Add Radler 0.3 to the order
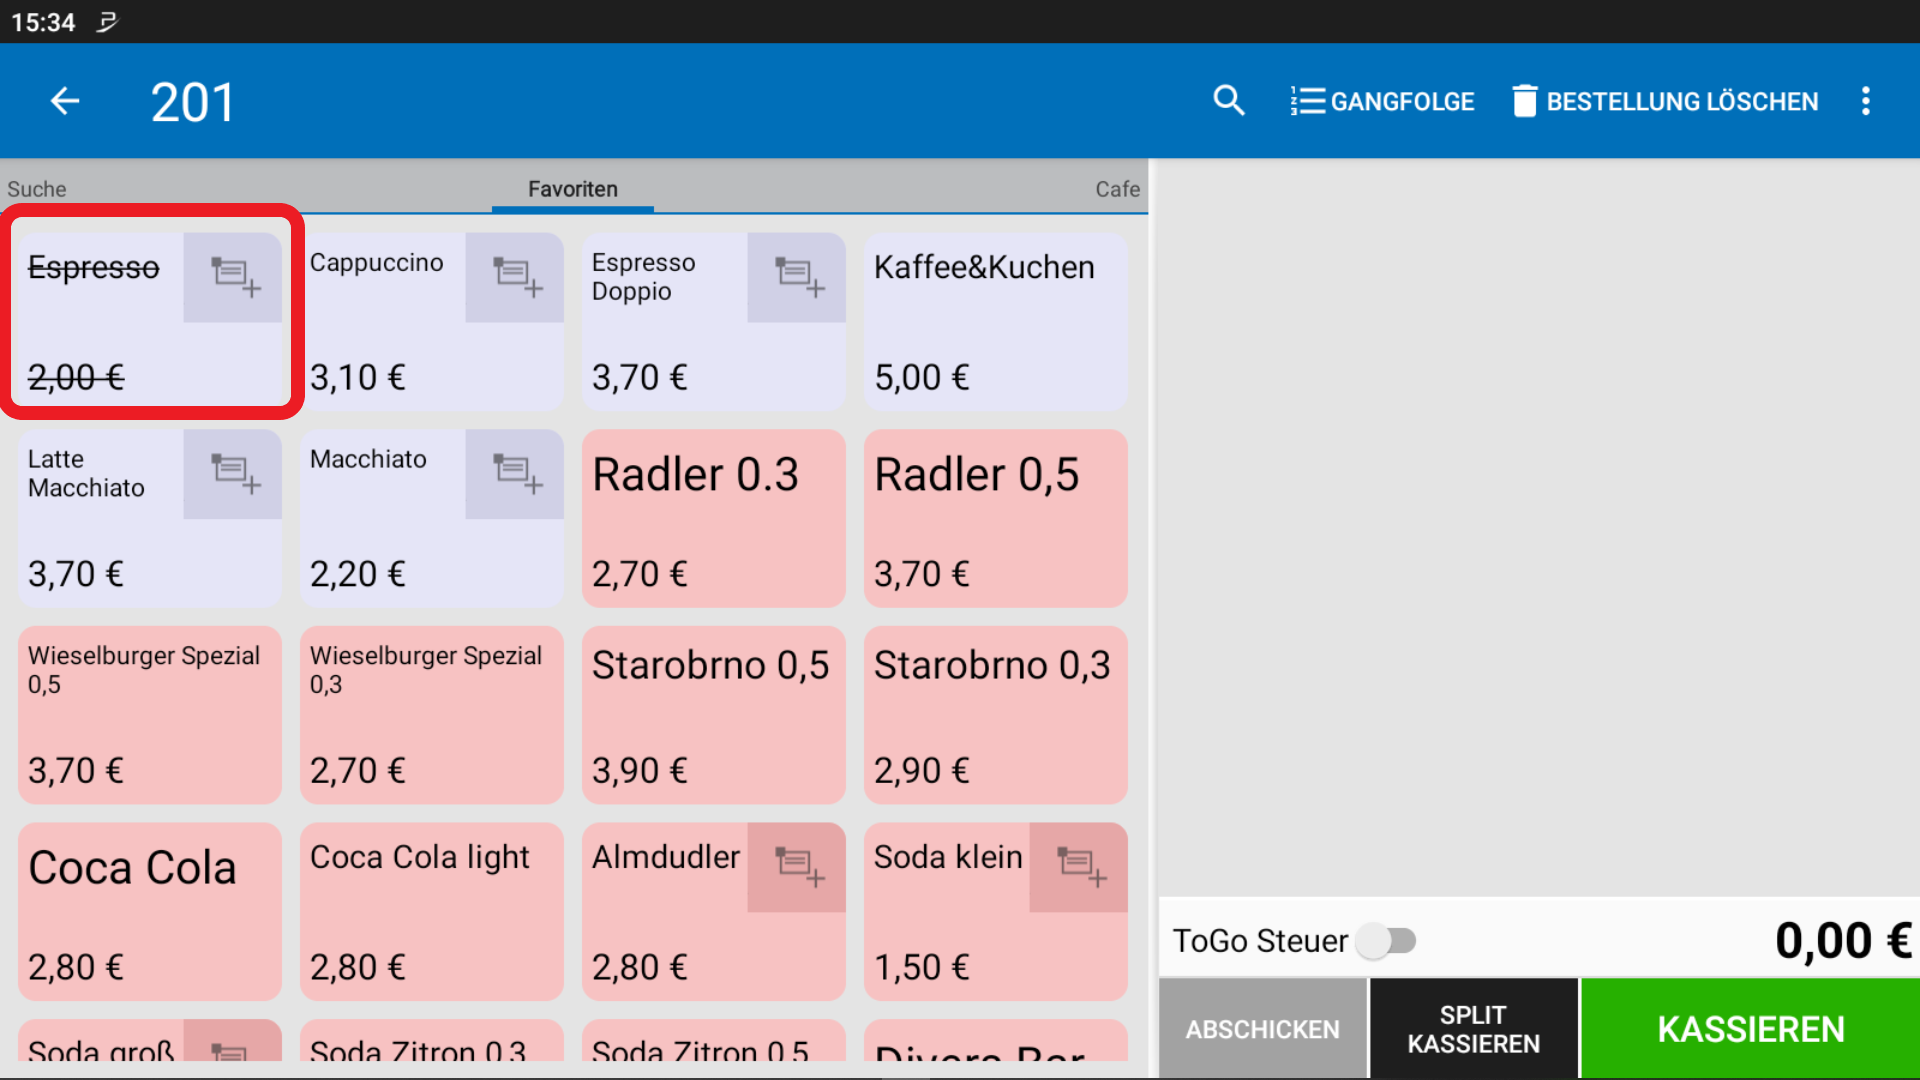 tap(713, 518)
